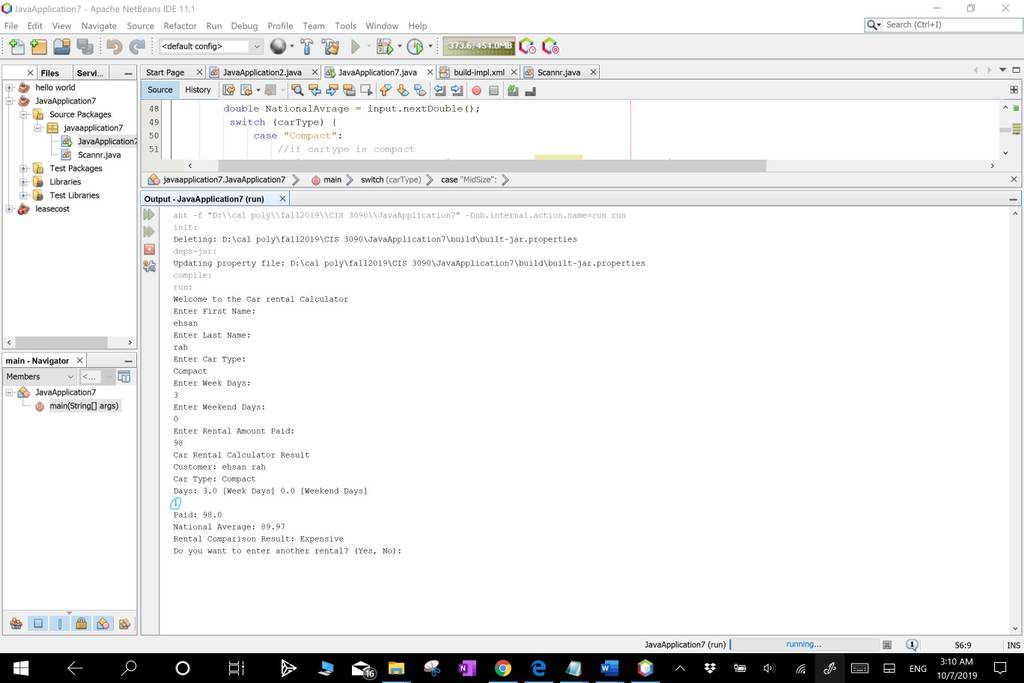Click the Stop Macro Recording square icon

coord(494,91)
